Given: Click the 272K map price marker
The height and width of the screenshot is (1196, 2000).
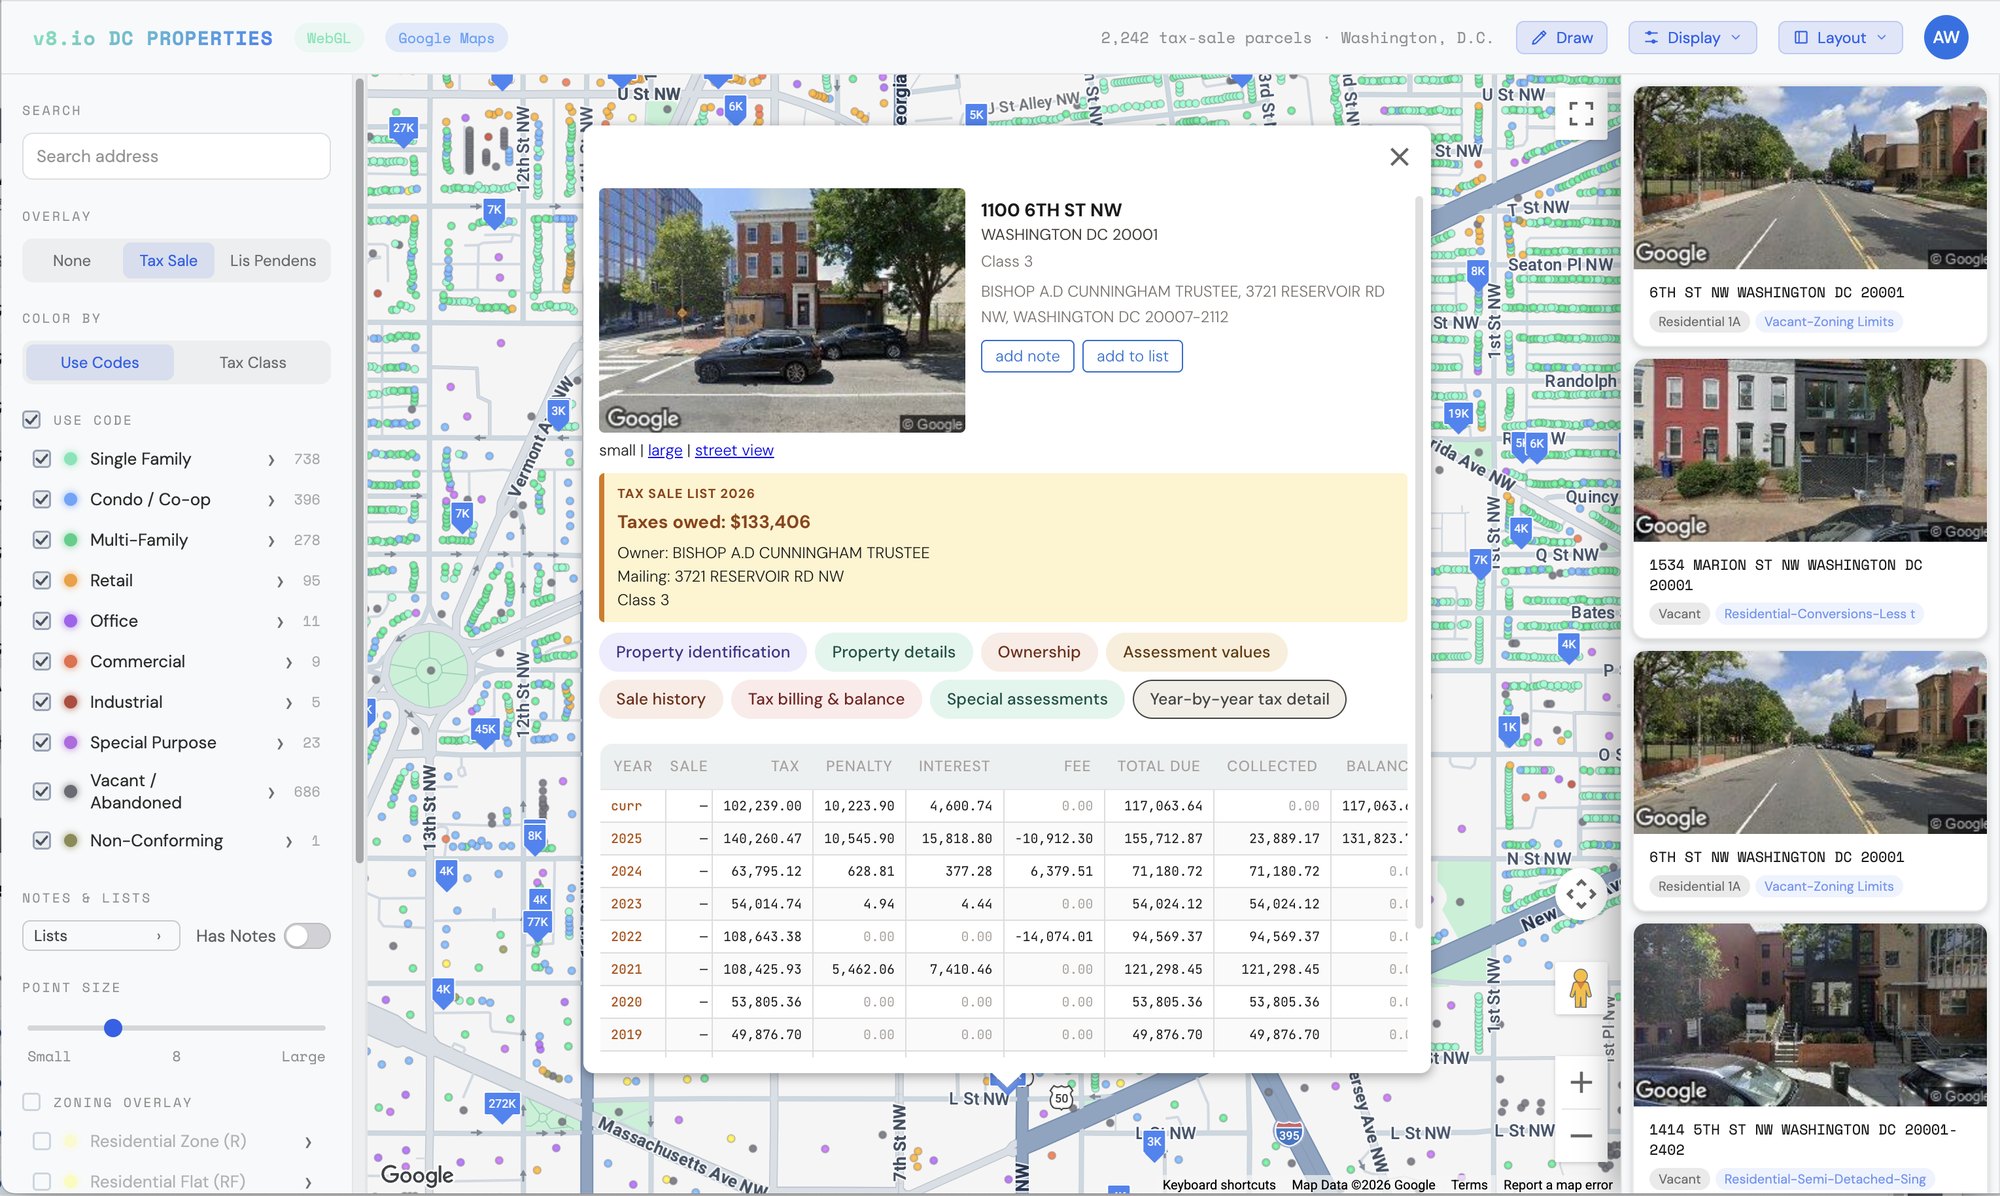Looking at the screenshot, I should [x=502, y=1106].
